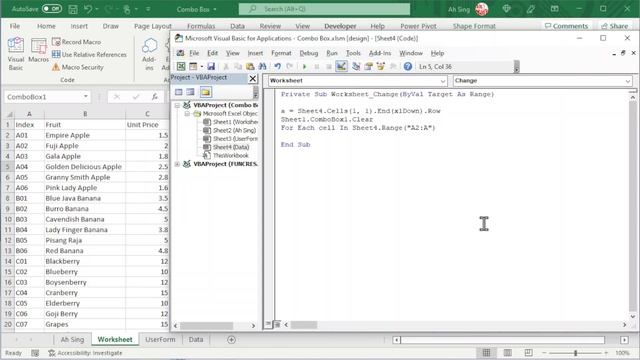The height and width of the screenshot is (360, 640).
Task: Open Macro Security settings
Action: coord(78,67)
